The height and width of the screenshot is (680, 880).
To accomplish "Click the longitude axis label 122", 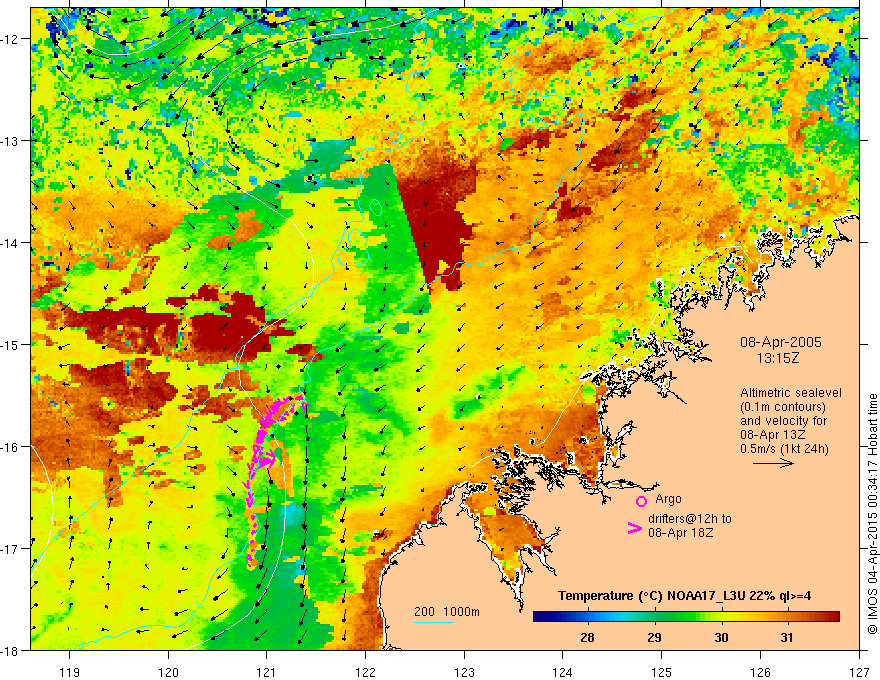I will (x=365, y=672).
